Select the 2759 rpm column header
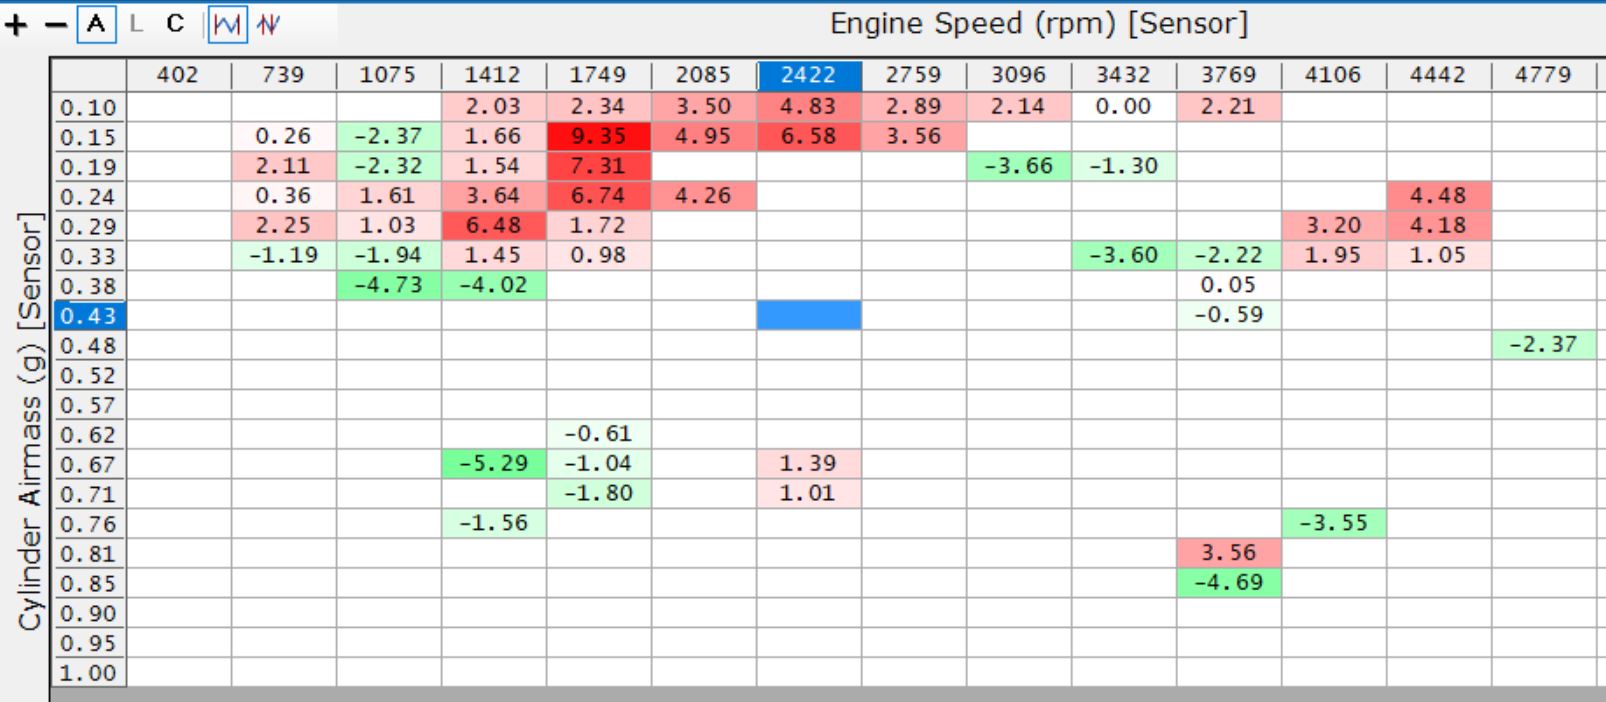Screen dimensions: 1606x702 pyautogui.click(x=914, y=76)
